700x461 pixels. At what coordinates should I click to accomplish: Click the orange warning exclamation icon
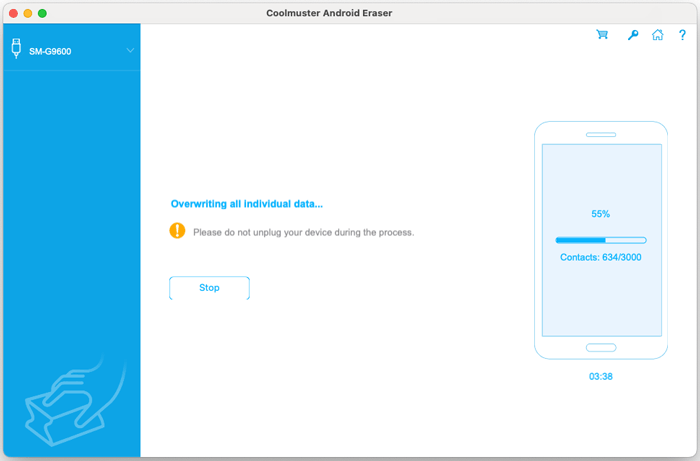[177, 231]
